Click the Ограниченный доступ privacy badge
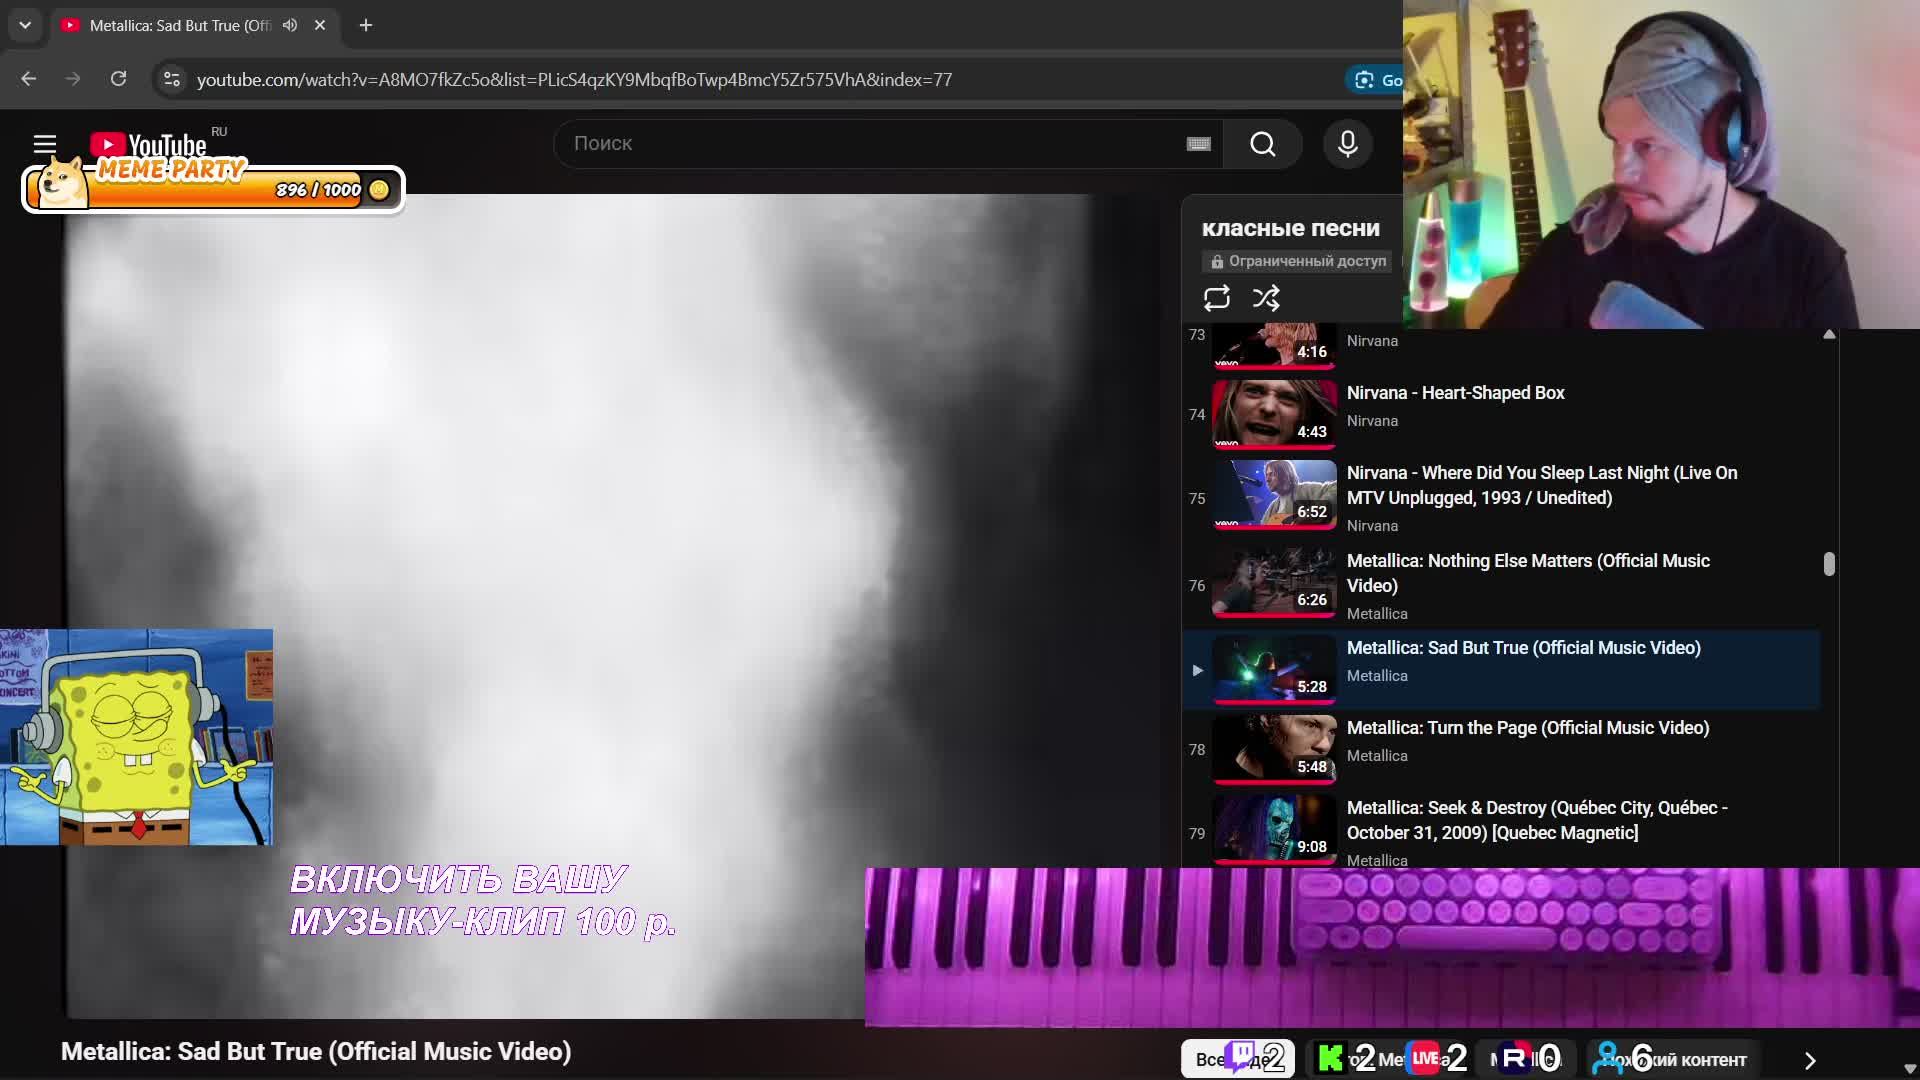 [1297, 261]
